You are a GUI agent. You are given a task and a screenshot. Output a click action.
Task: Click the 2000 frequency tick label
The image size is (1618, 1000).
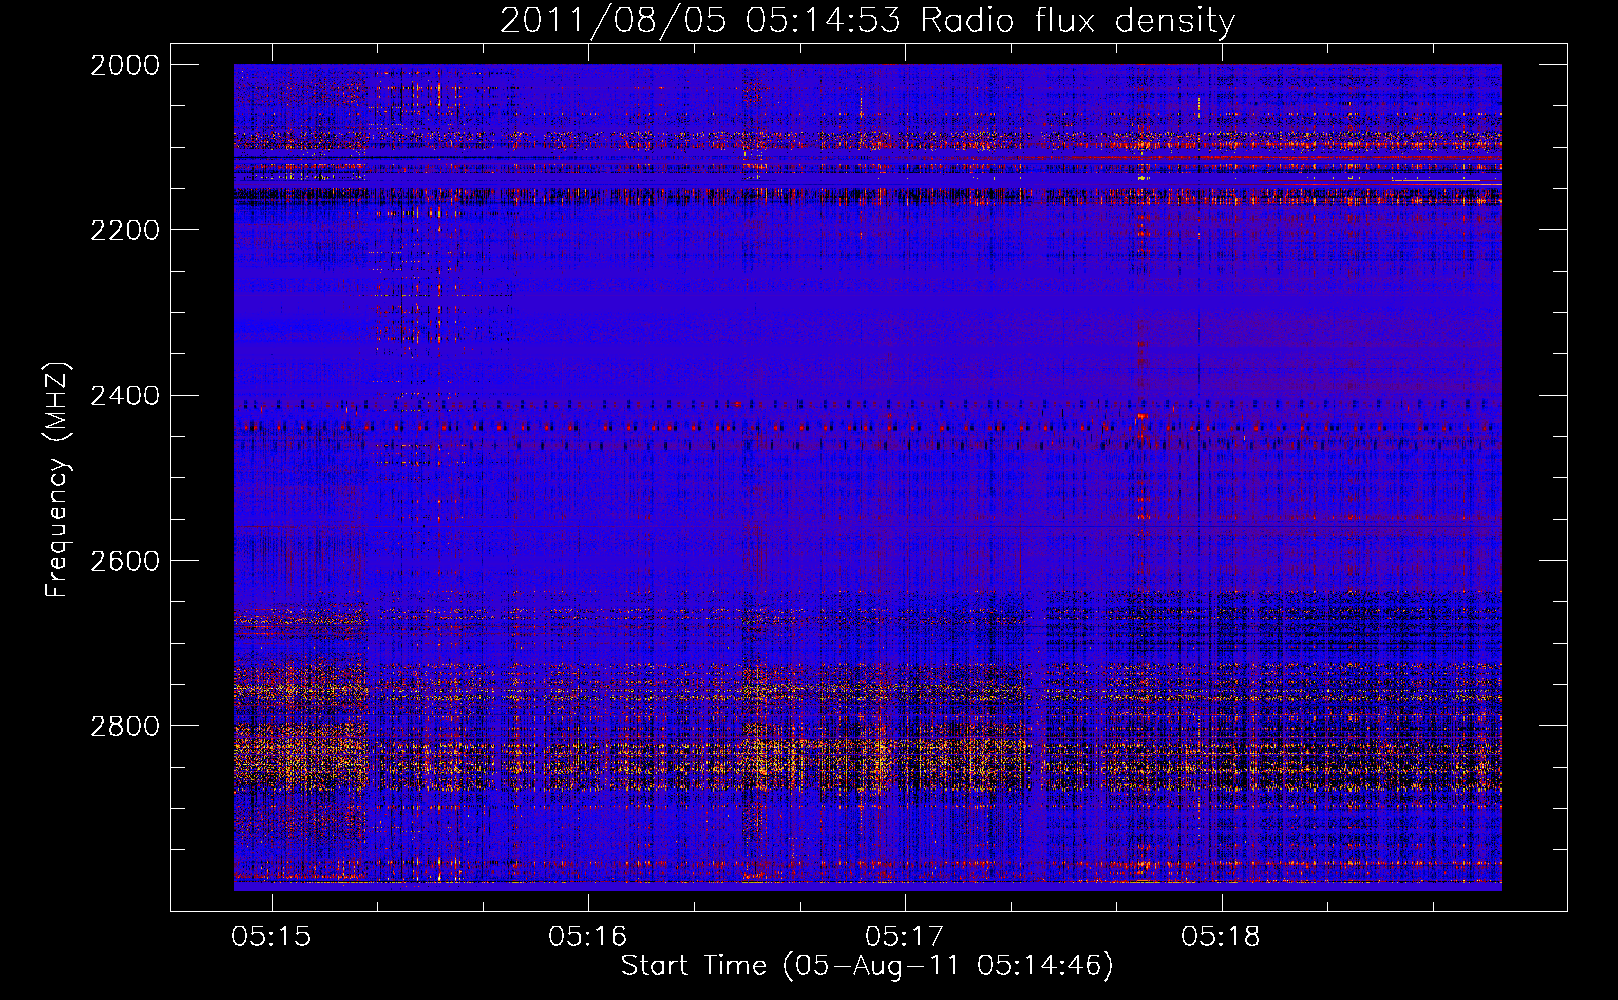[x=125, y=65]
